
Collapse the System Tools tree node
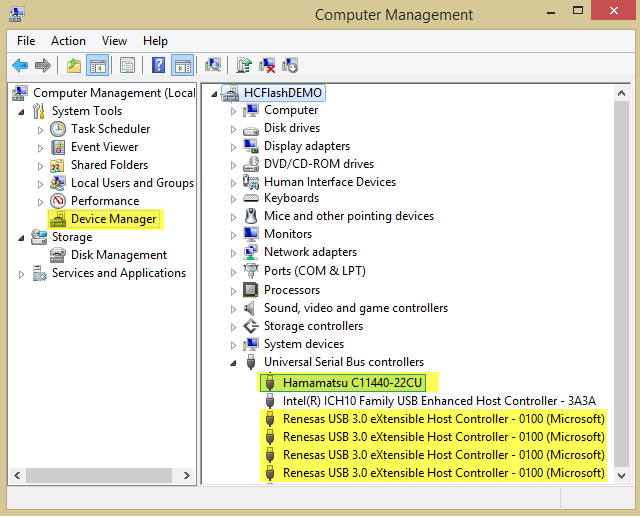[21, 111]
